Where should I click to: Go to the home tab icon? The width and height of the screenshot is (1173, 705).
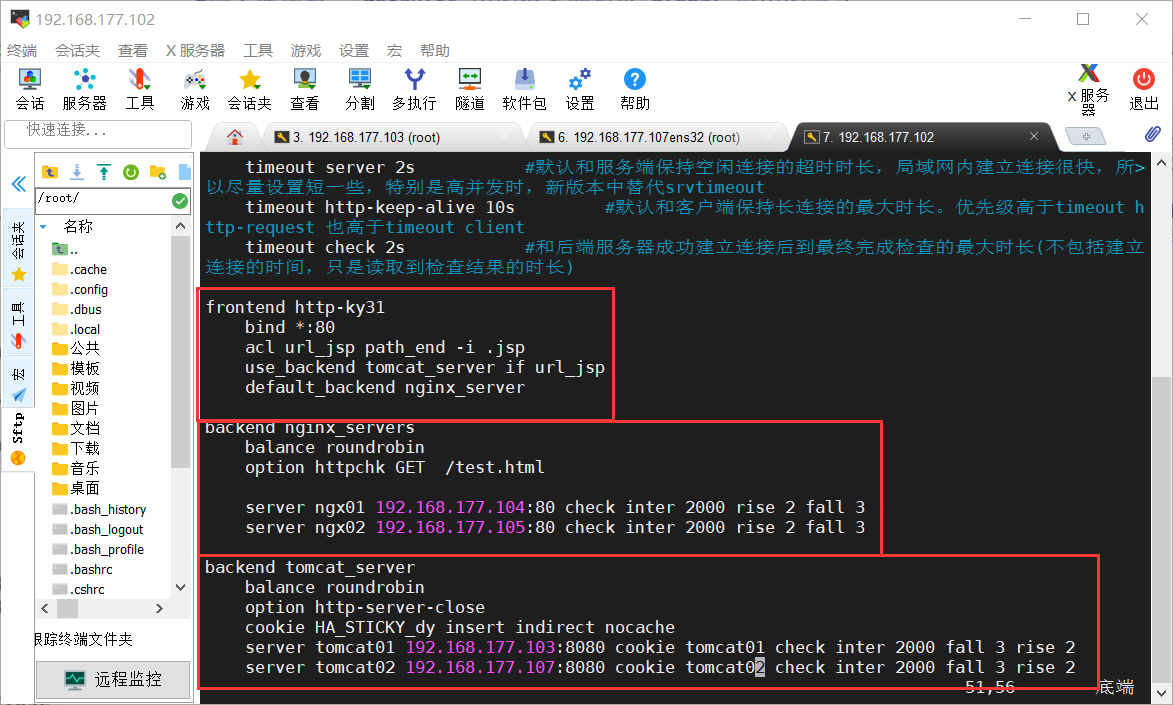(x=235, y=137)
